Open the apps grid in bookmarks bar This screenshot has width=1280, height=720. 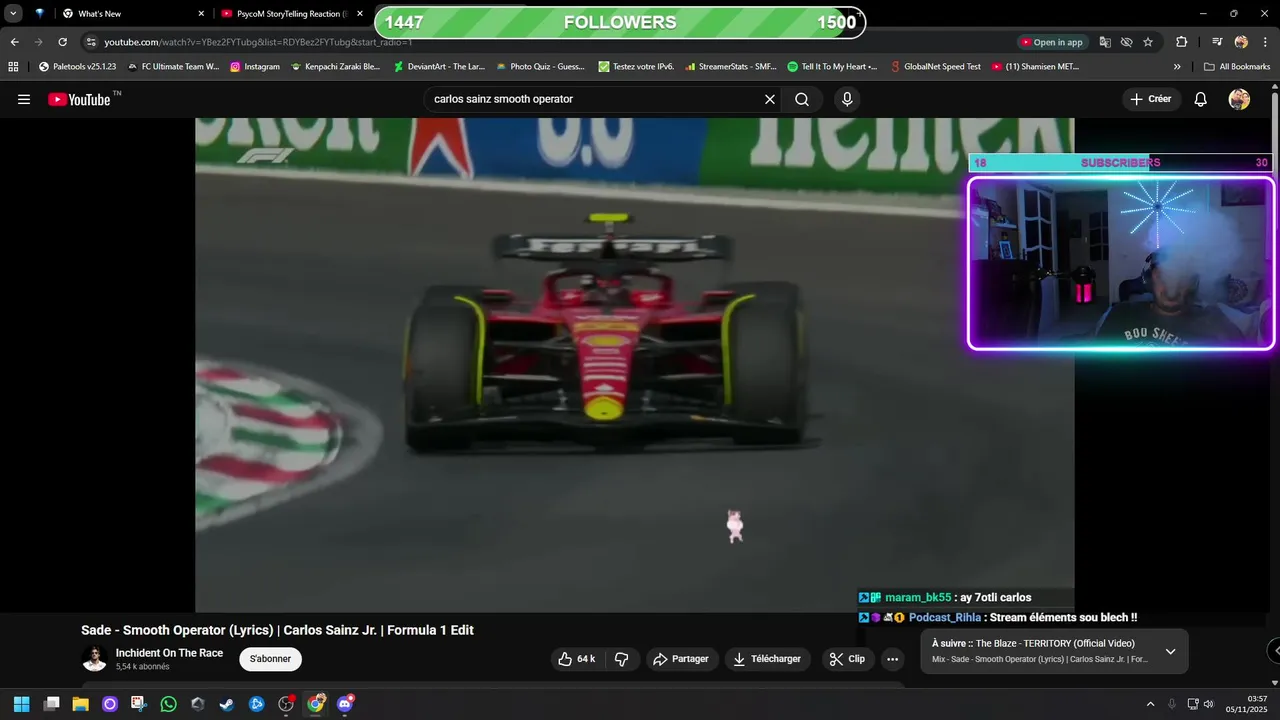point(13,67)
